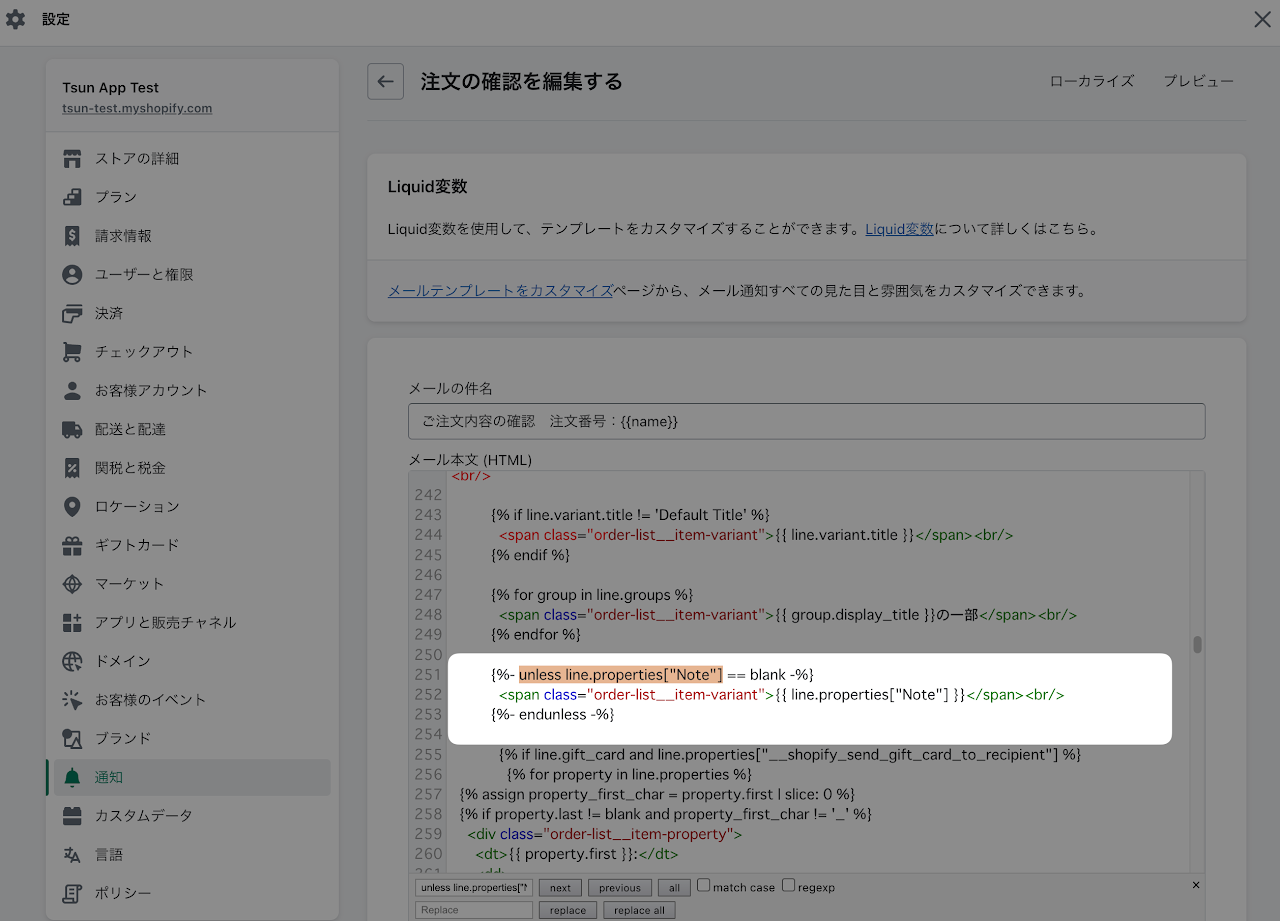Select the users and permissions icon

tap(72, 274)
